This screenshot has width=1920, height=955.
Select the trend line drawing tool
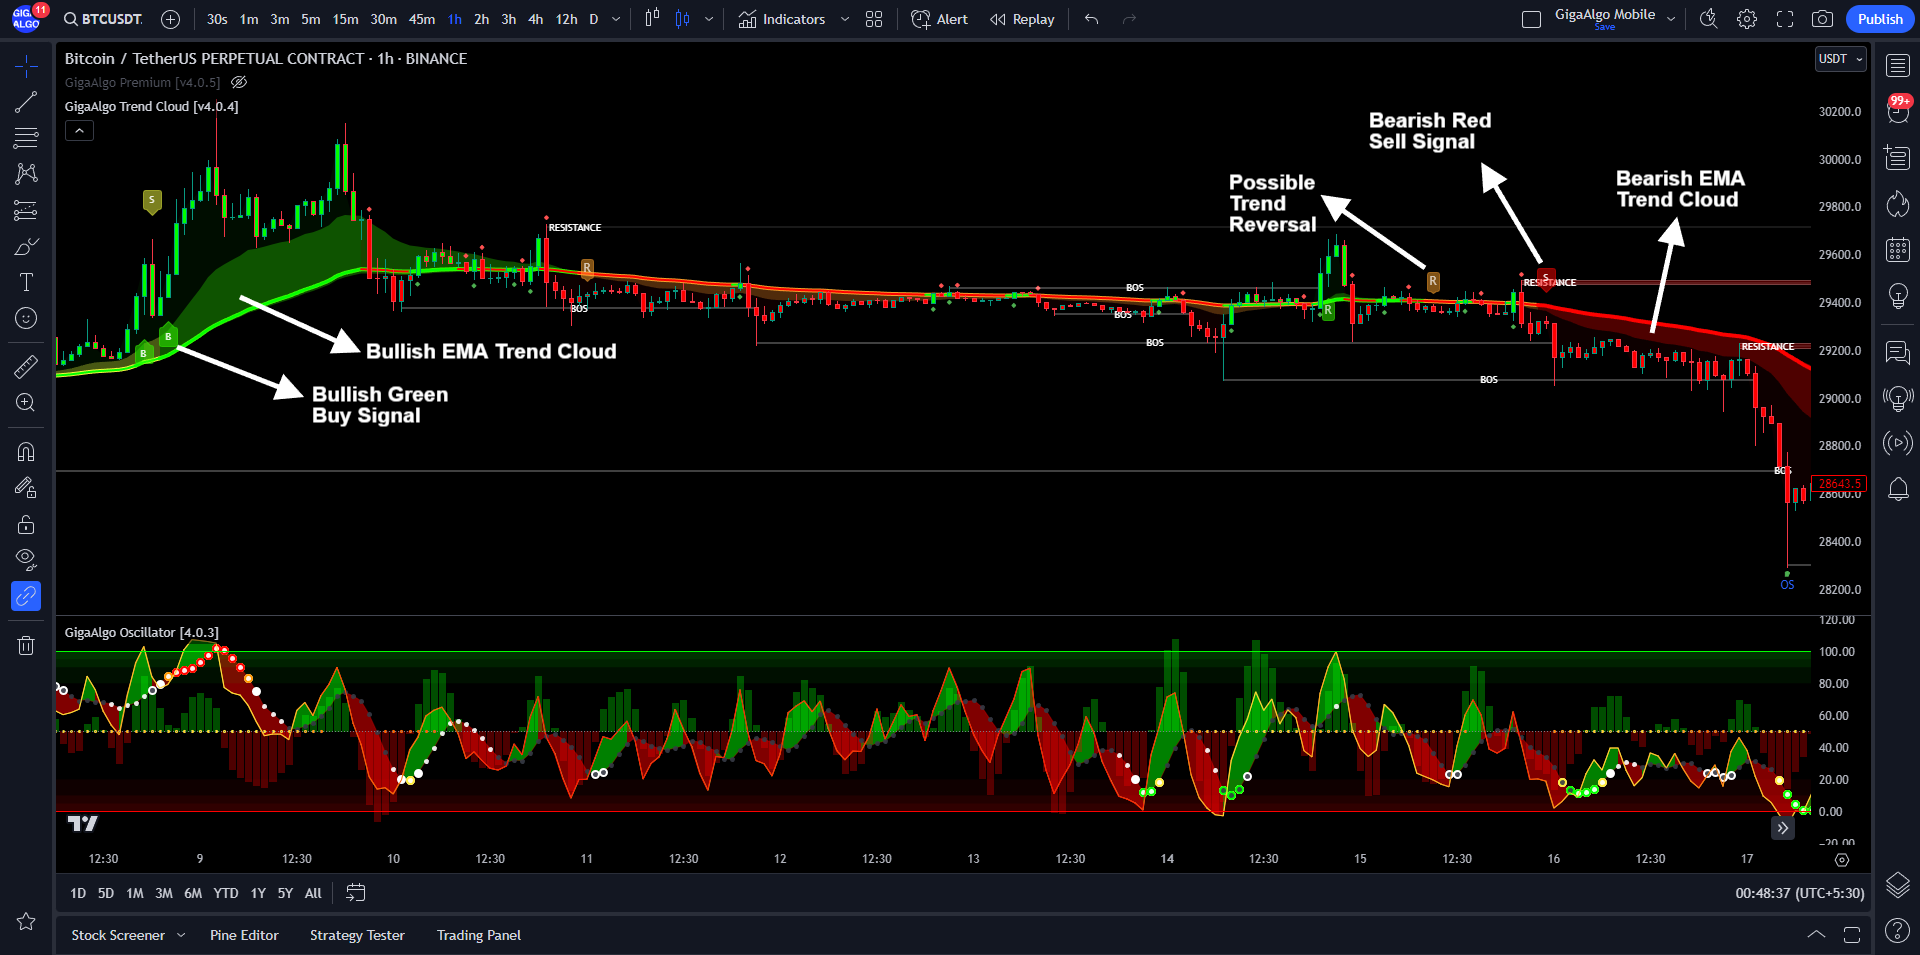pos(26,102)
